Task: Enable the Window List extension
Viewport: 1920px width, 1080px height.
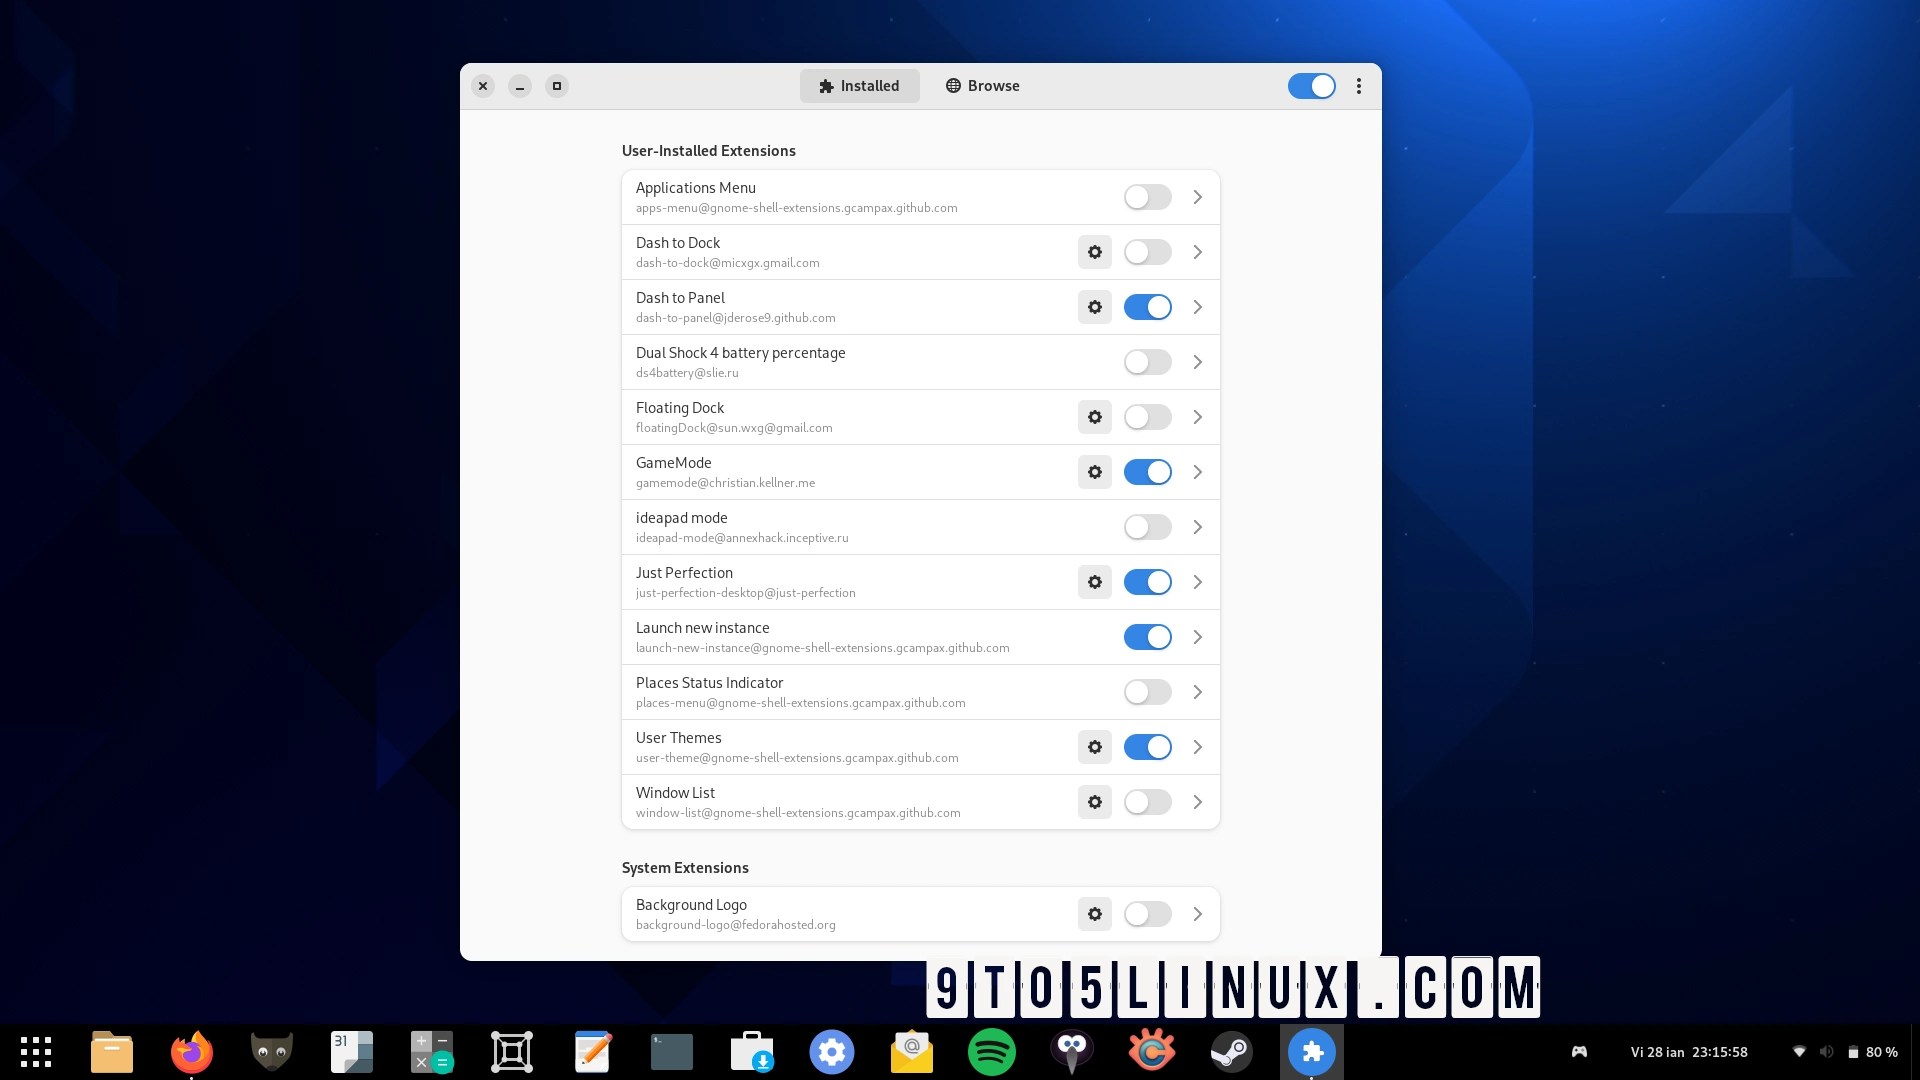Action: click(1147, 802)
